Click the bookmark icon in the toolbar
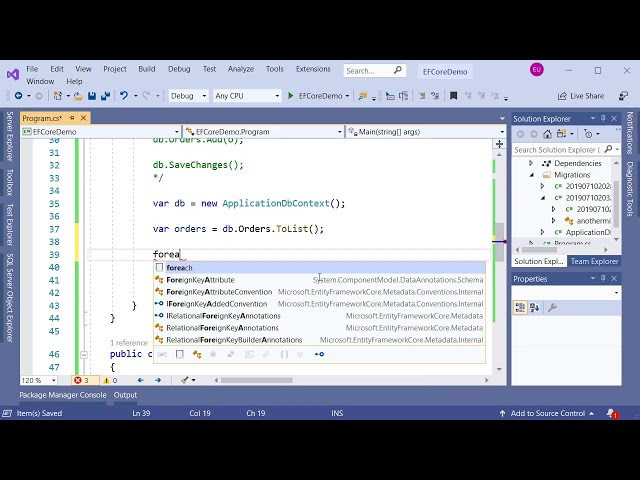 [x=453, y=96]
